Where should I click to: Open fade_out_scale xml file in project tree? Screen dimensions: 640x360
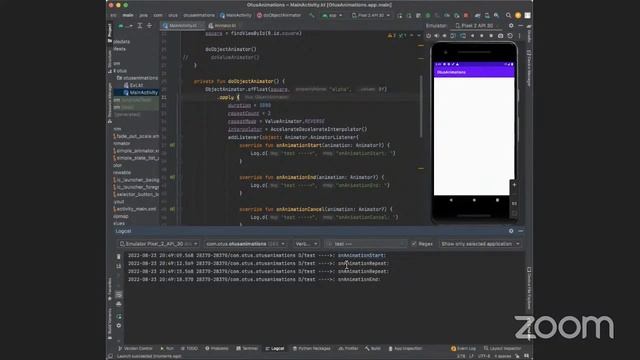pyautogui.click(x=136, y=136)
